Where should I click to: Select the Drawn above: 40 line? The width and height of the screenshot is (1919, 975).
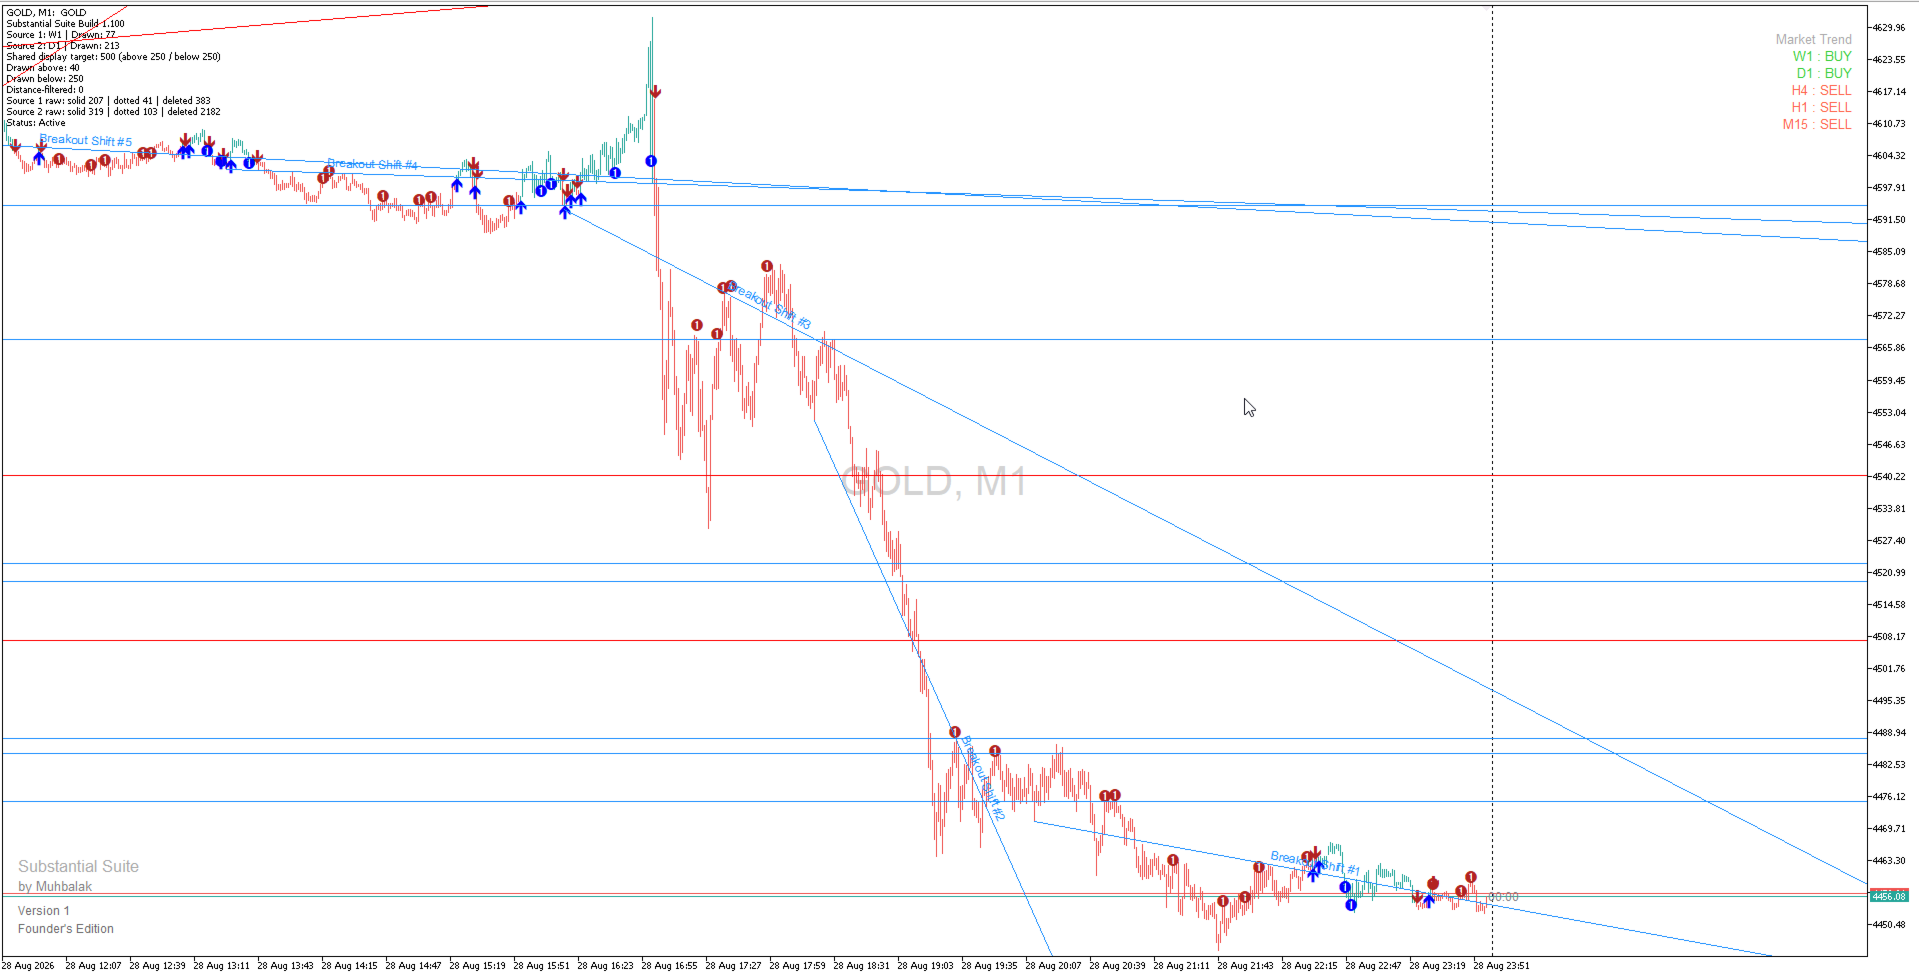click(43, 68)
